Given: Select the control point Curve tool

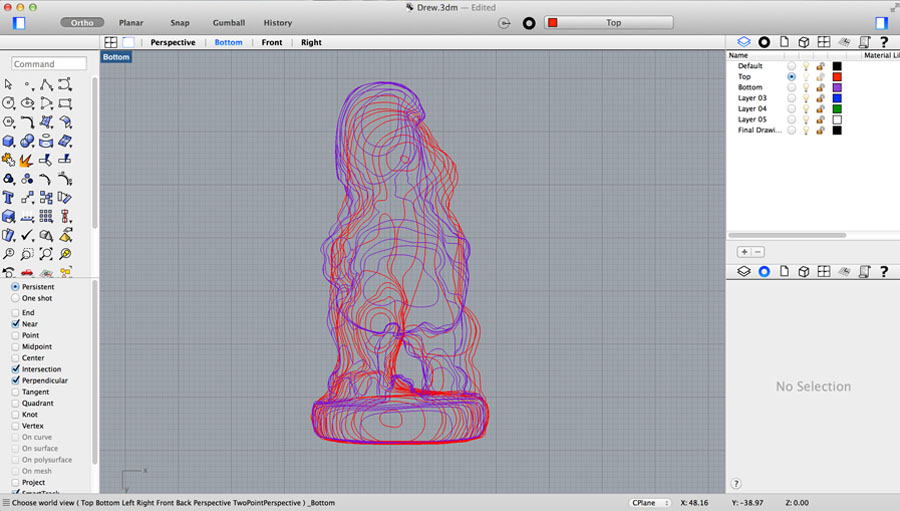Looking at the screenshot, I should point(65,84).
